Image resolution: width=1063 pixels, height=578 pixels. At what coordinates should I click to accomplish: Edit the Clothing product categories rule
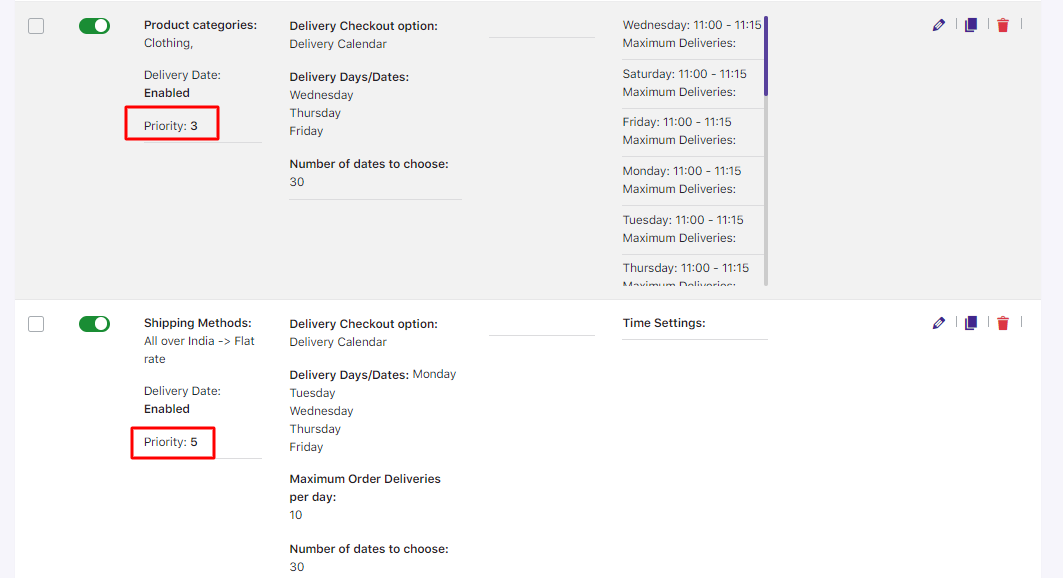tap(938, 25)
